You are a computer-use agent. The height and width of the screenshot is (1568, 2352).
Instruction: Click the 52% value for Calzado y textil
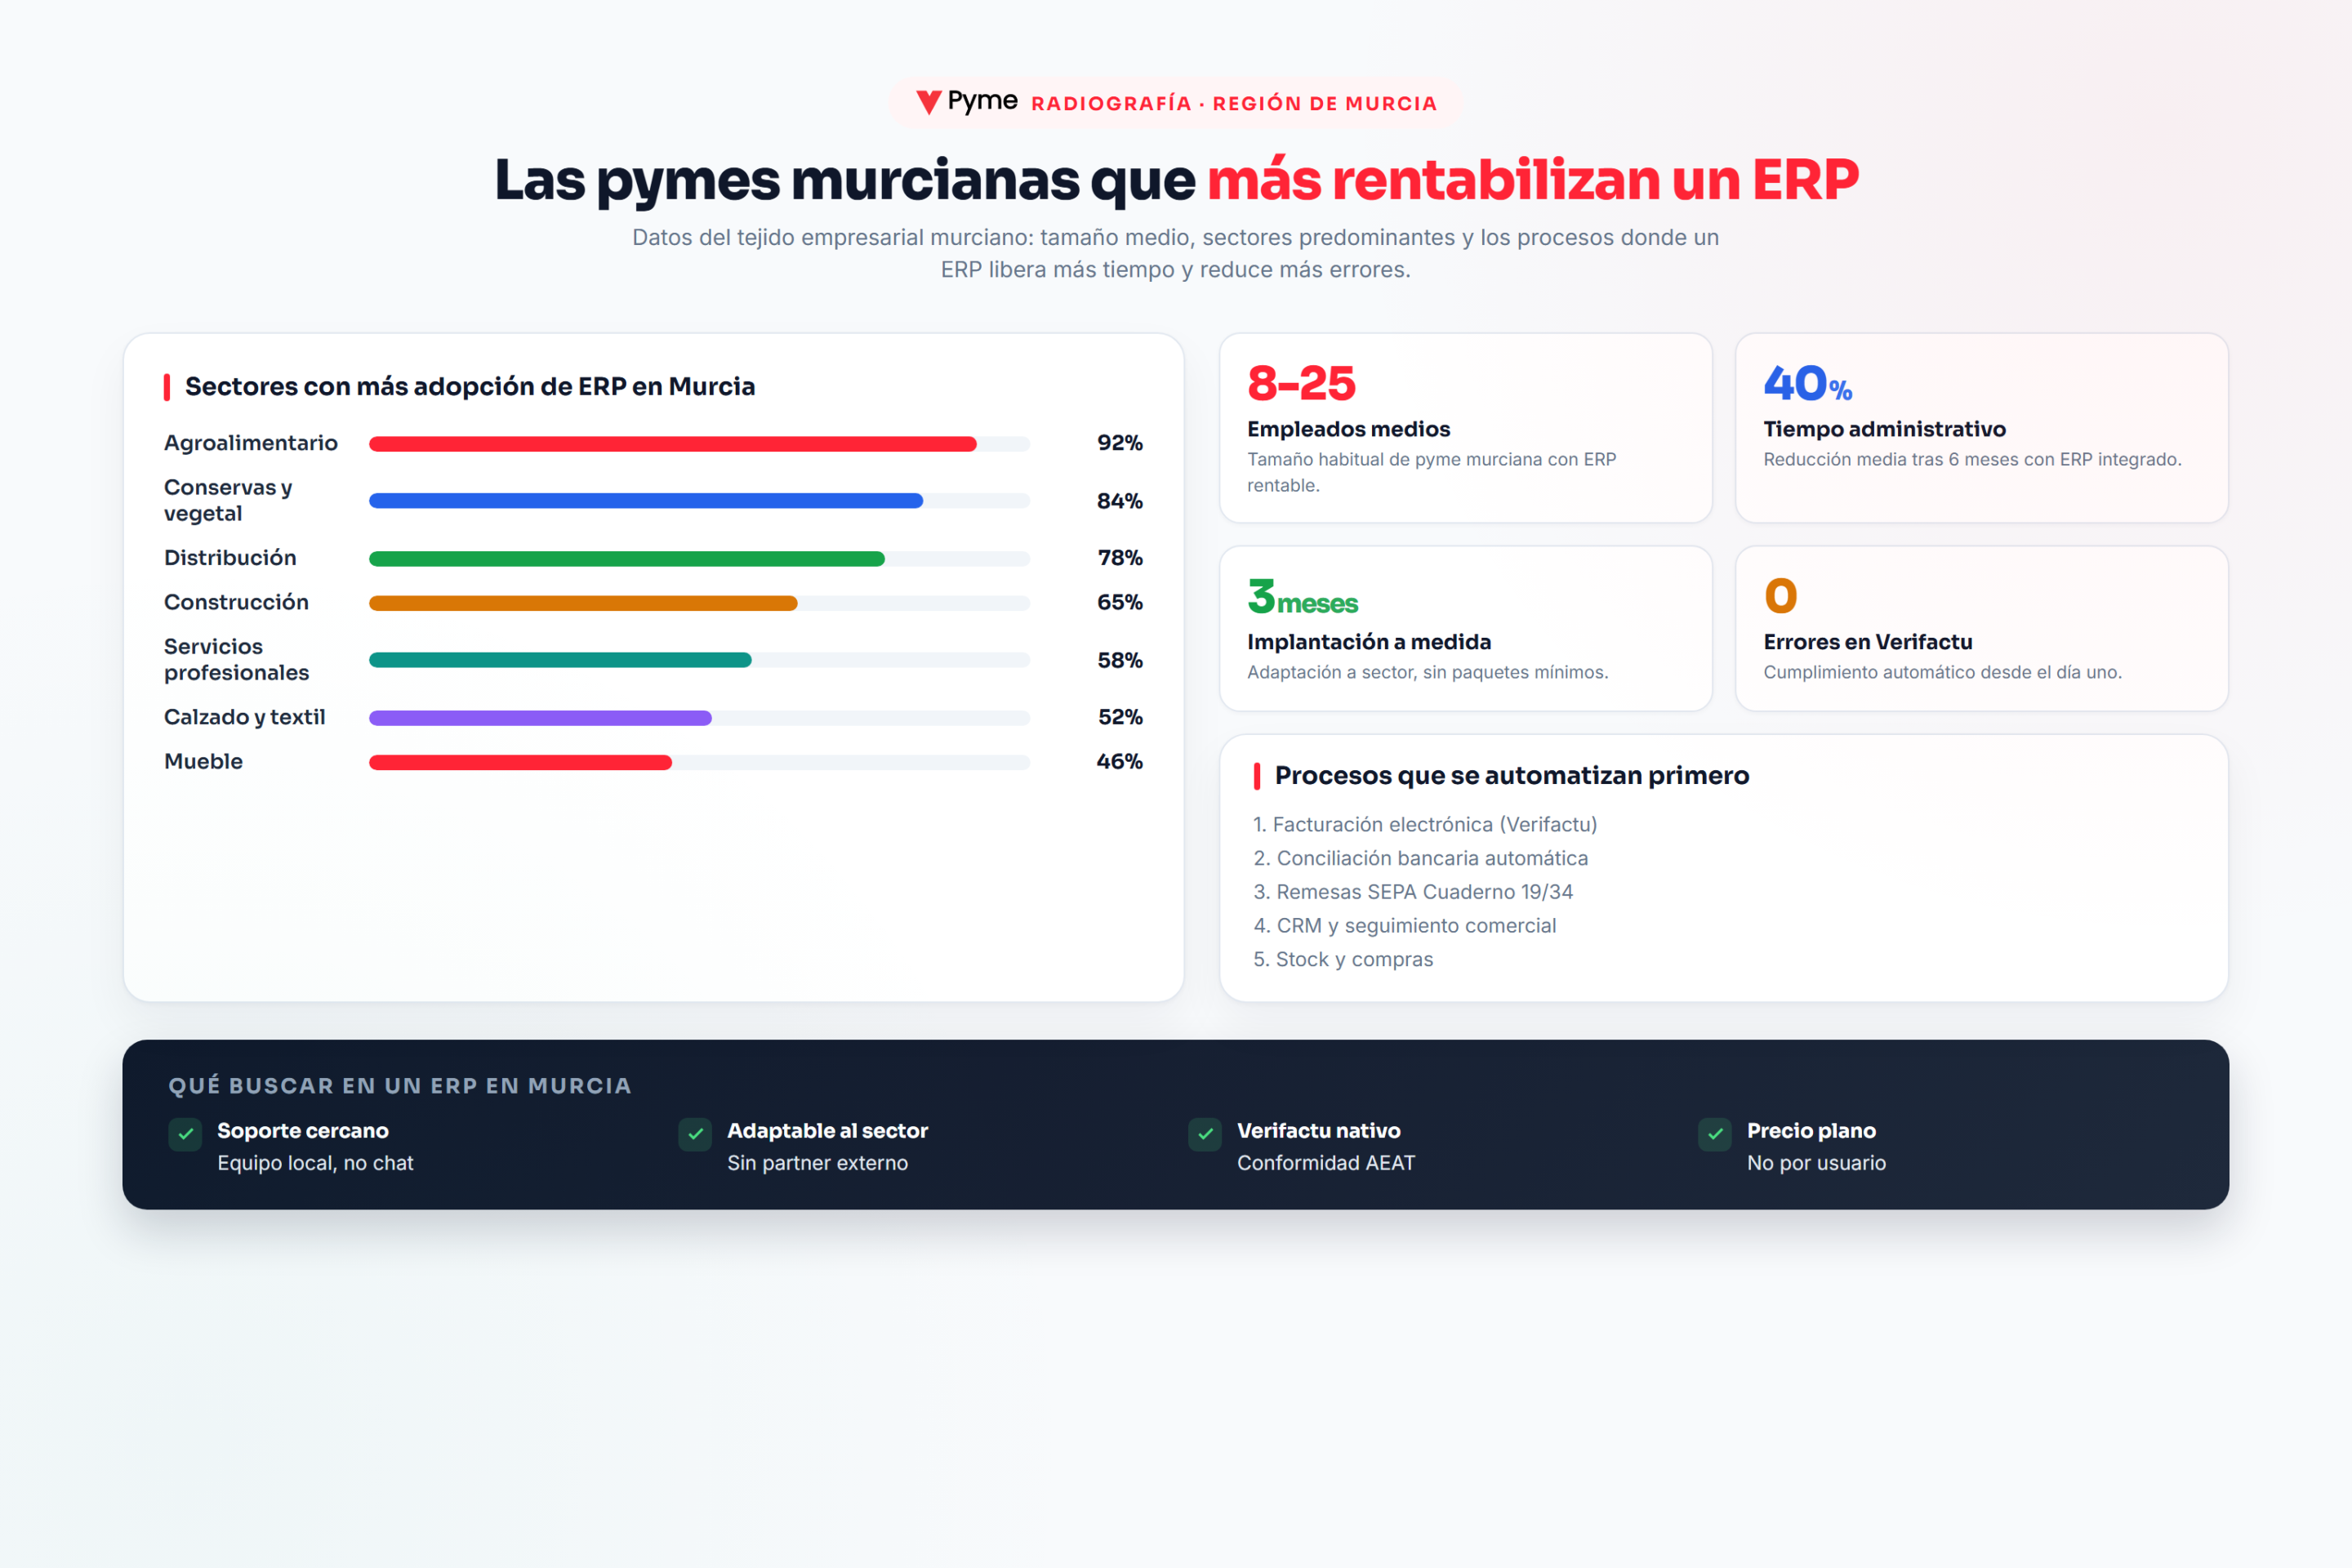[x=1120, y=717]
